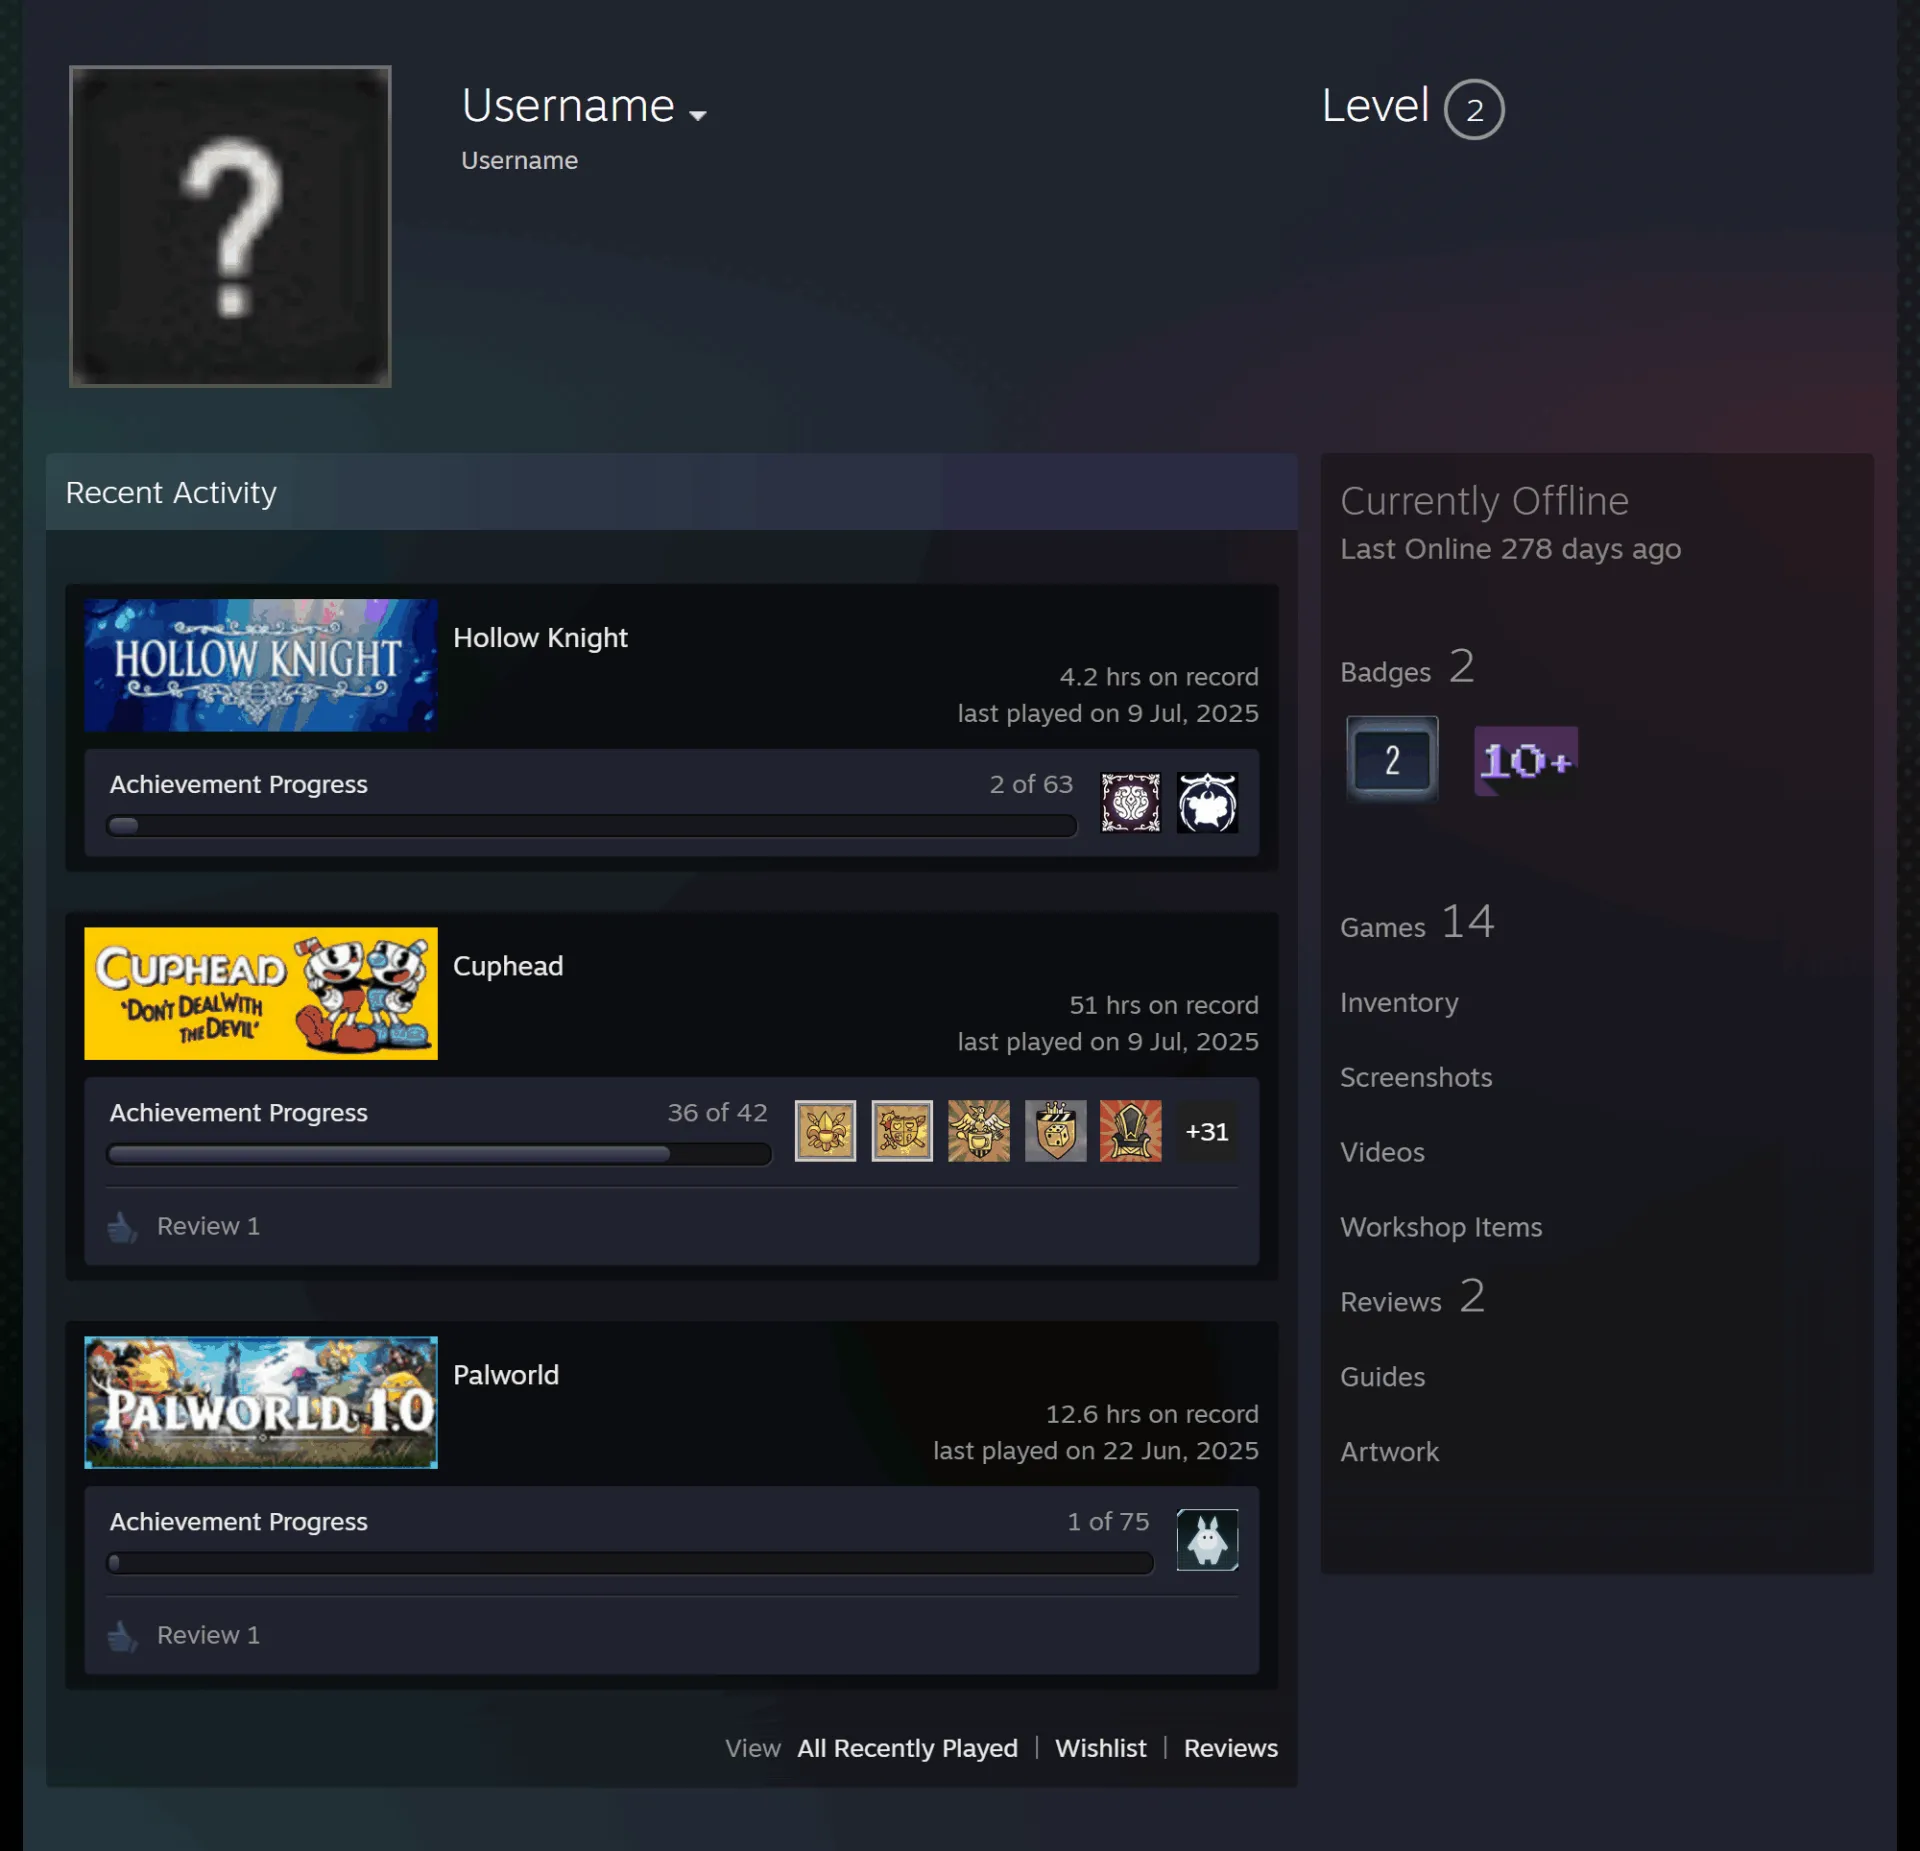Open the Palworld title link

pos(506,1375)
